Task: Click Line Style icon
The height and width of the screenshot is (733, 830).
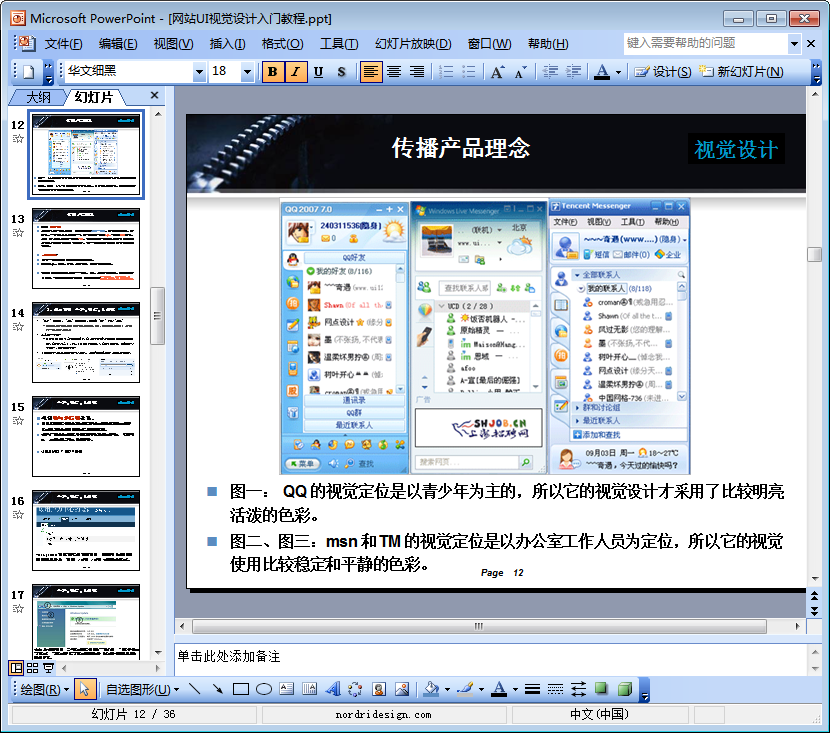Action: [533, 689]
